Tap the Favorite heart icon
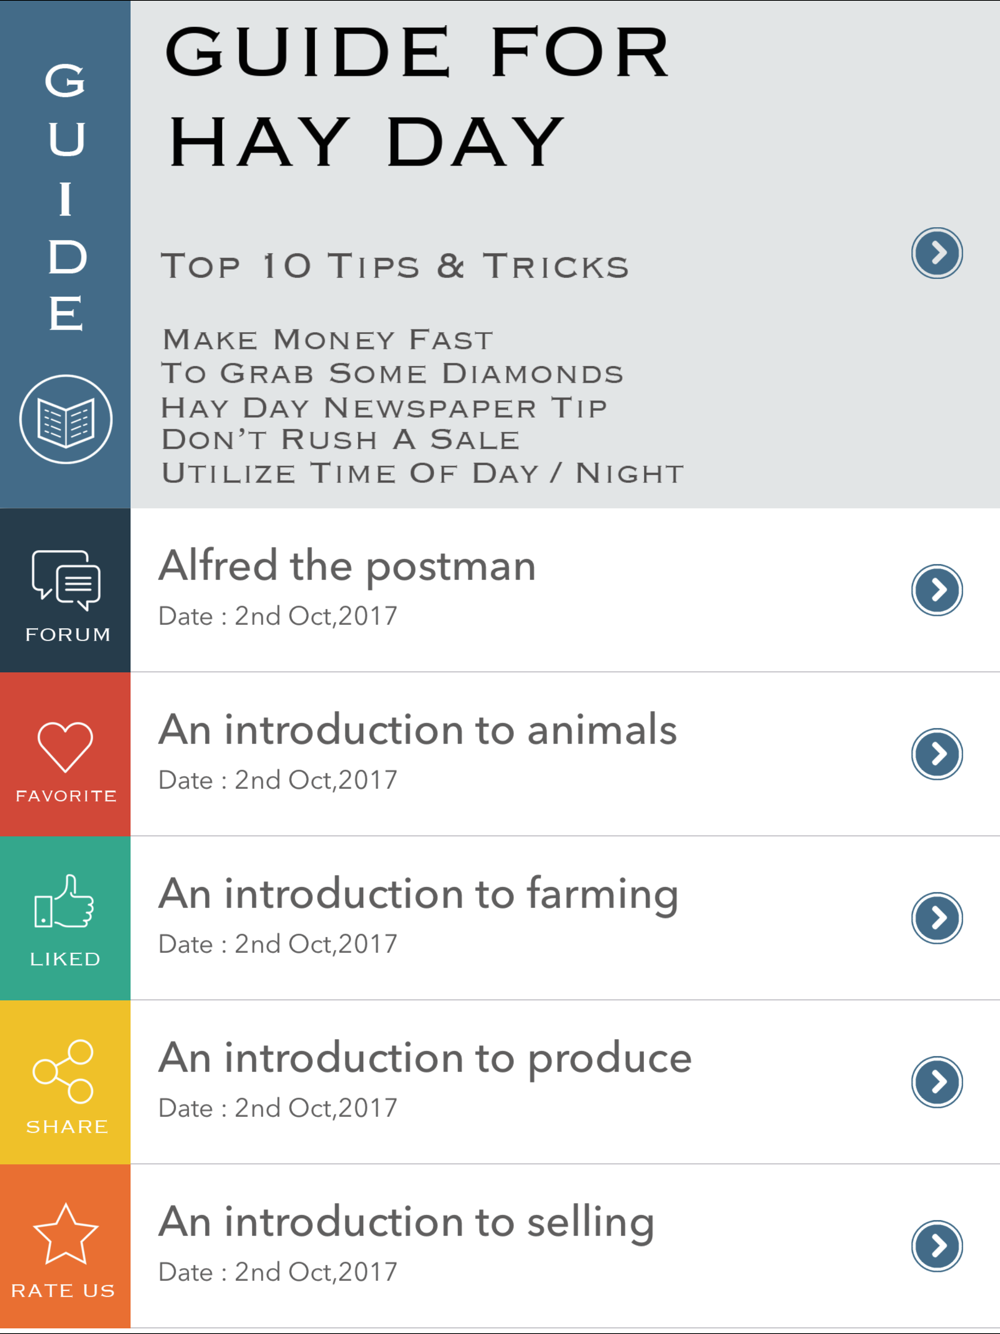This screenshot has height=1334, width=1000. pyautogui.click(x=66, y=746)
